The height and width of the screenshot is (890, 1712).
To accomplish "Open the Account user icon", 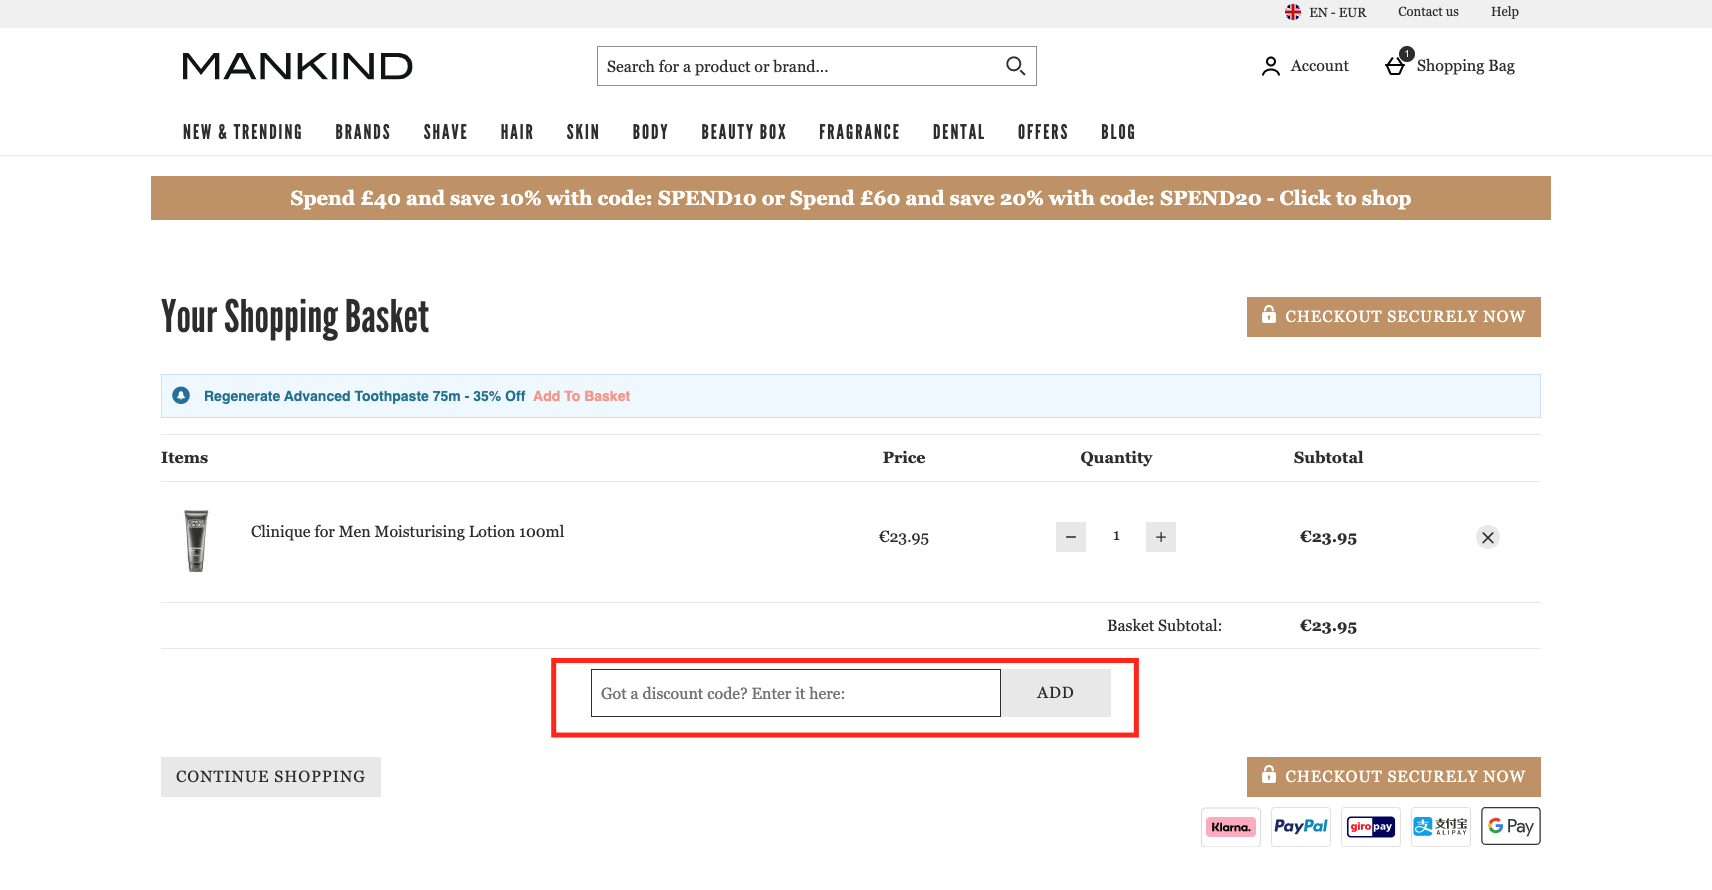I will click(1270, 66).
